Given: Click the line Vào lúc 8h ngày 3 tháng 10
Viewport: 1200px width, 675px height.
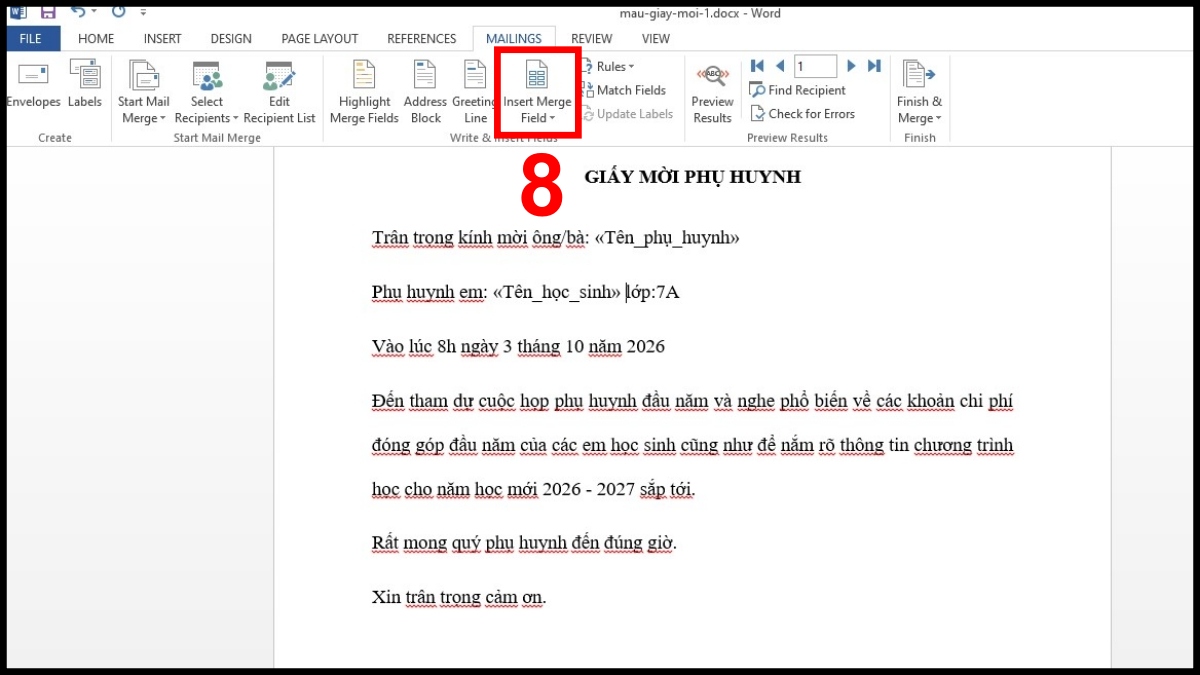Looking at the screenshot, I should [x=518, y=347].
